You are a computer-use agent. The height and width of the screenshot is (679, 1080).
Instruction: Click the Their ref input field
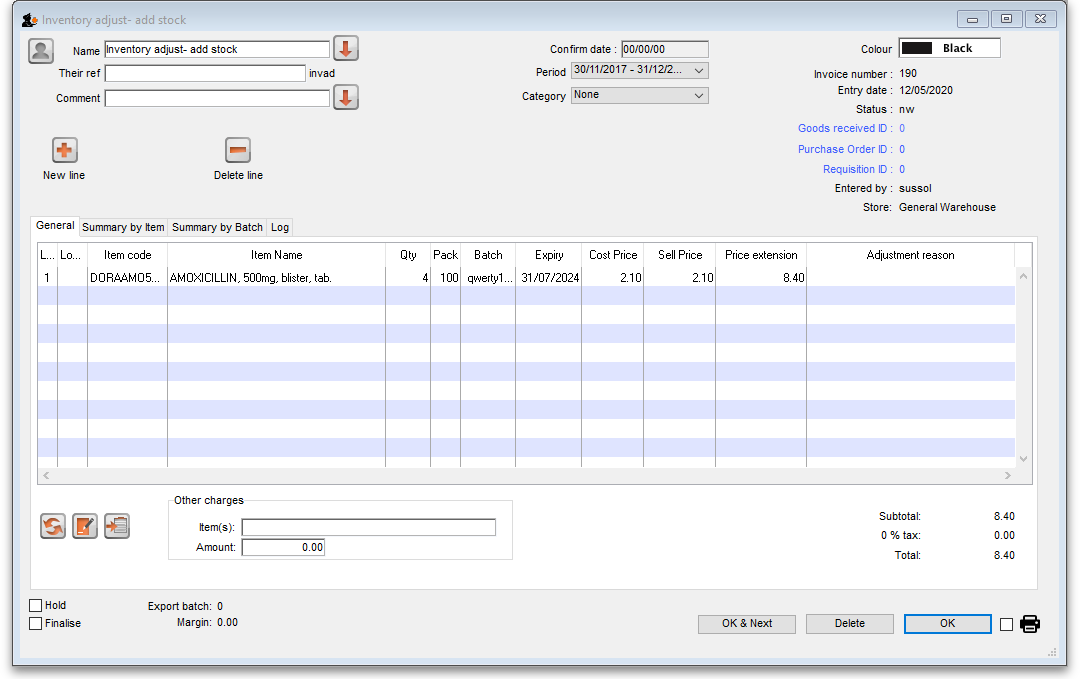tap(205, 73)
